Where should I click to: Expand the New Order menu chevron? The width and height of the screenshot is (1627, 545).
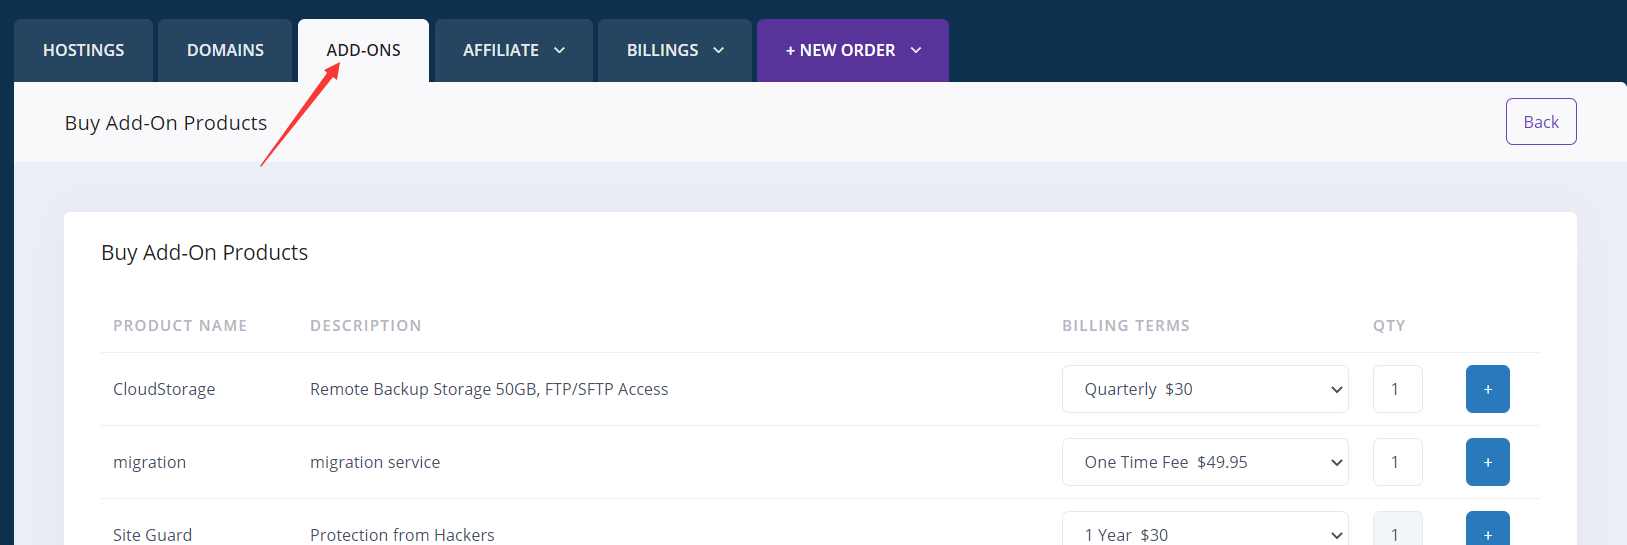(x=916, y=50)
